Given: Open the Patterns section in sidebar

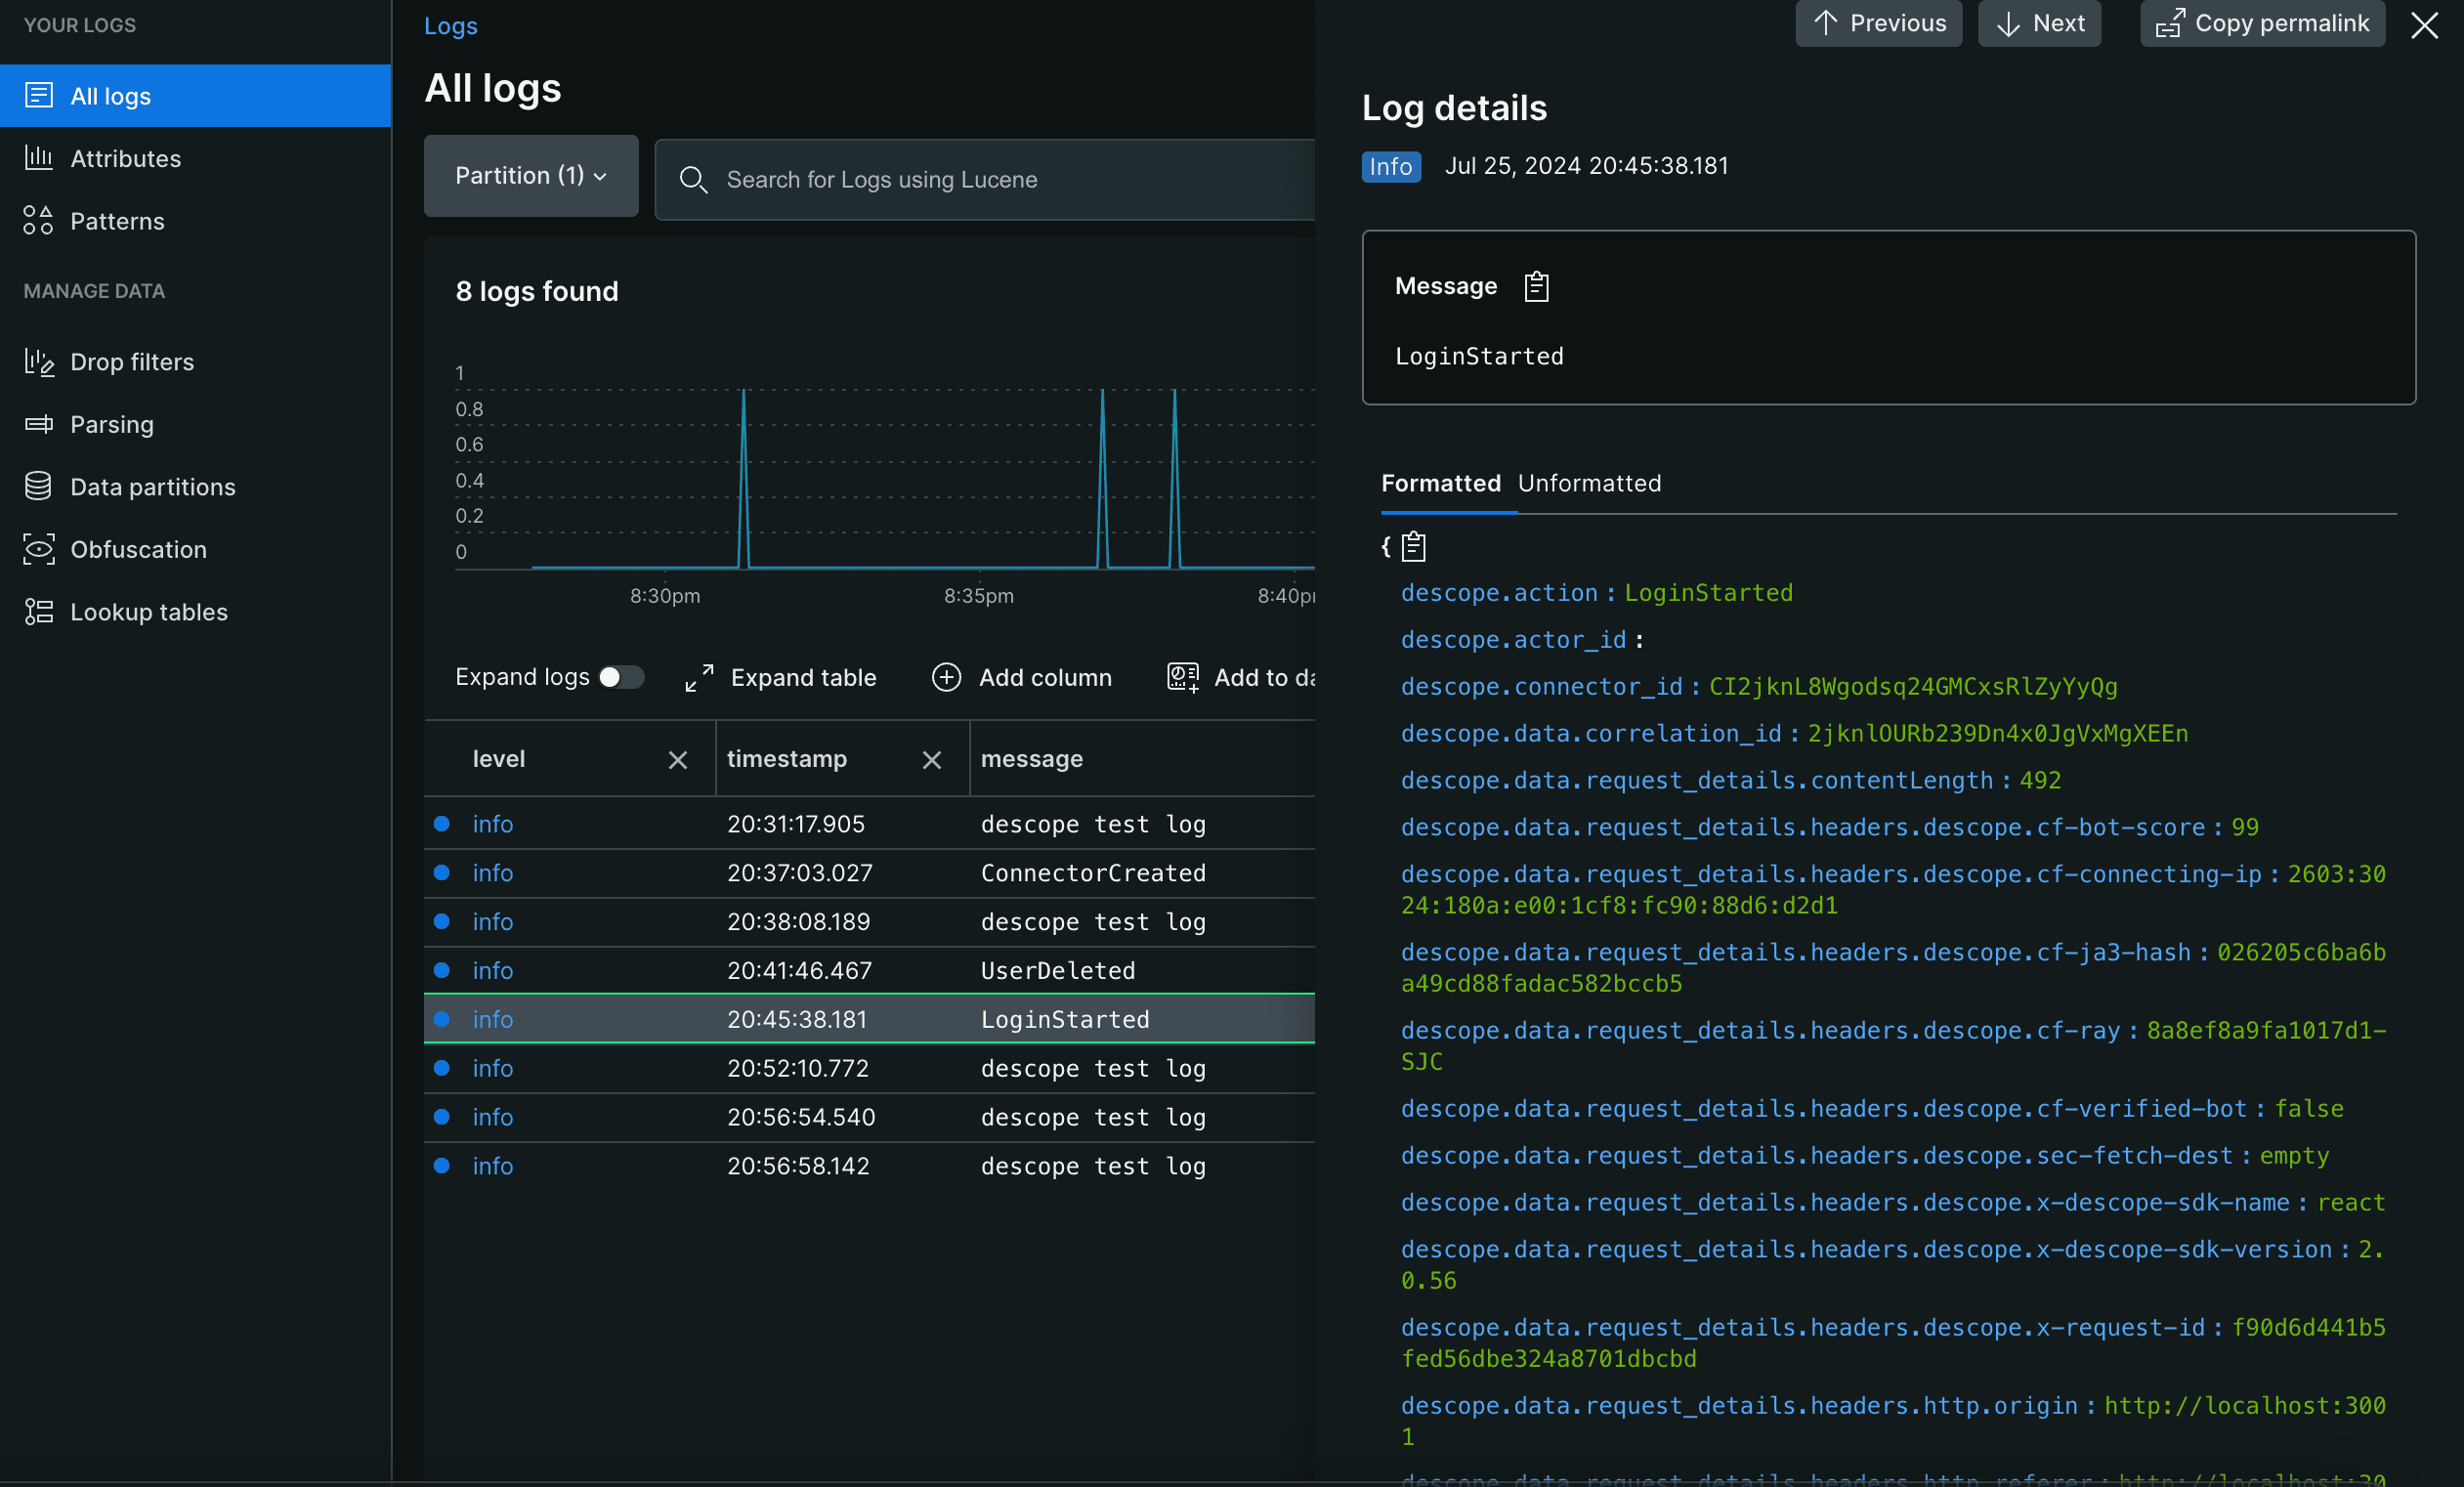Looking at the screenshot, I should click(116, 220).
